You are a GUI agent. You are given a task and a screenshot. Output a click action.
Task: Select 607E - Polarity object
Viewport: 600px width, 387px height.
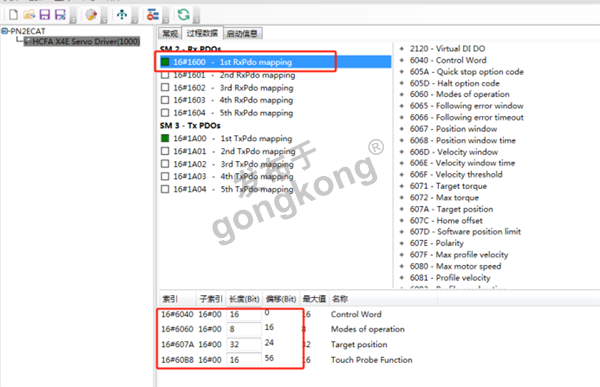[x=437, y=243]
